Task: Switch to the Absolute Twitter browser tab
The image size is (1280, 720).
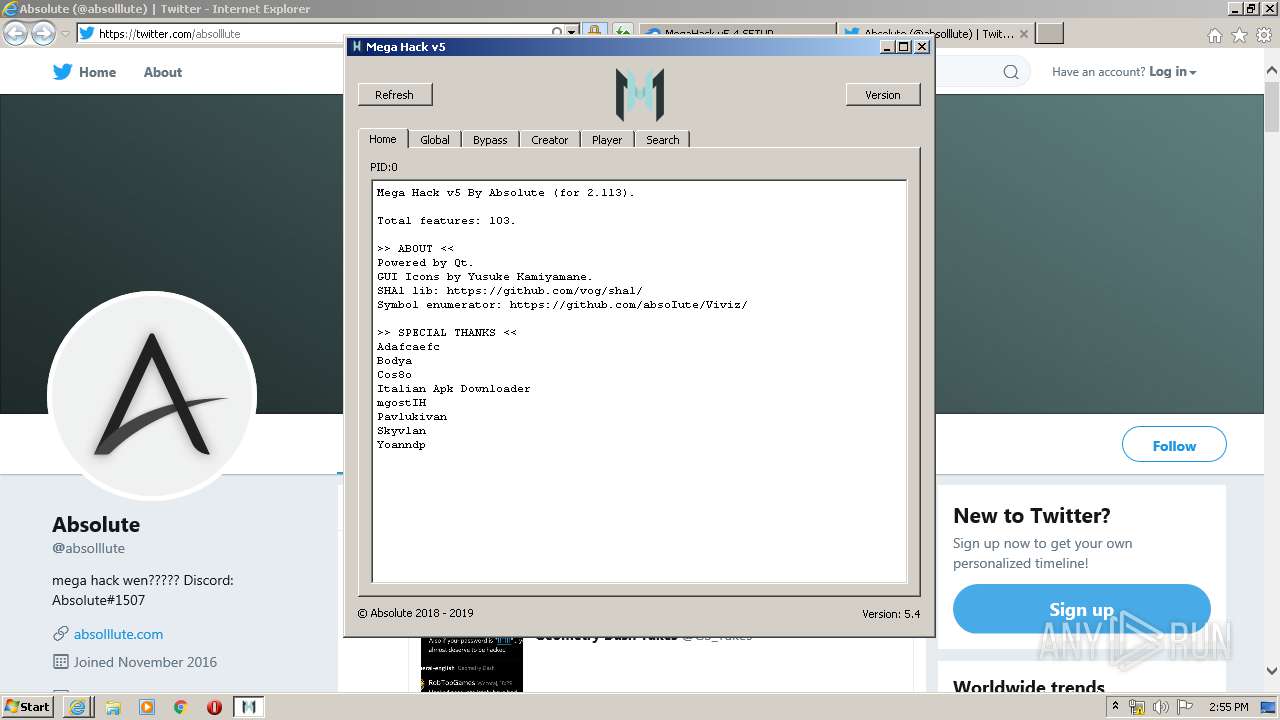Action: 934,33
